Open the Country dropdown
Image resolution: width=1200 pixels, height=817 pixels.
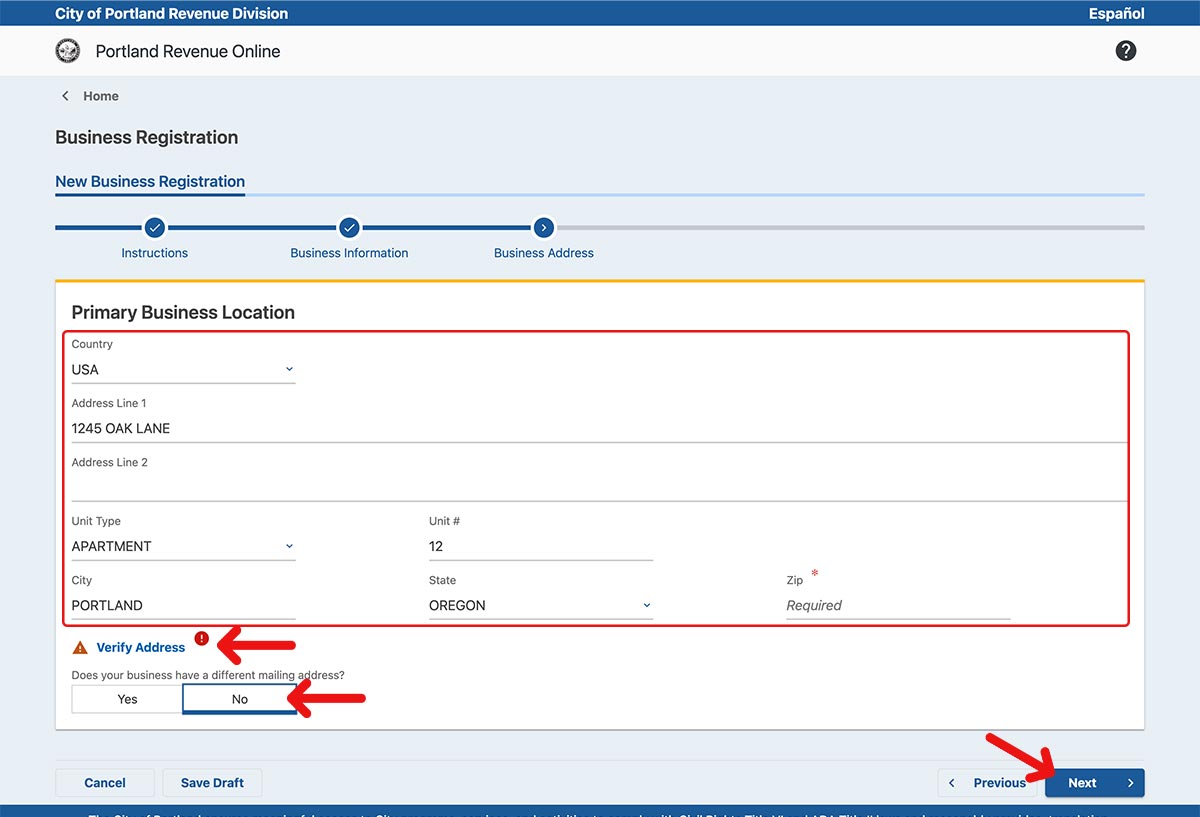(x=183, y=370)
